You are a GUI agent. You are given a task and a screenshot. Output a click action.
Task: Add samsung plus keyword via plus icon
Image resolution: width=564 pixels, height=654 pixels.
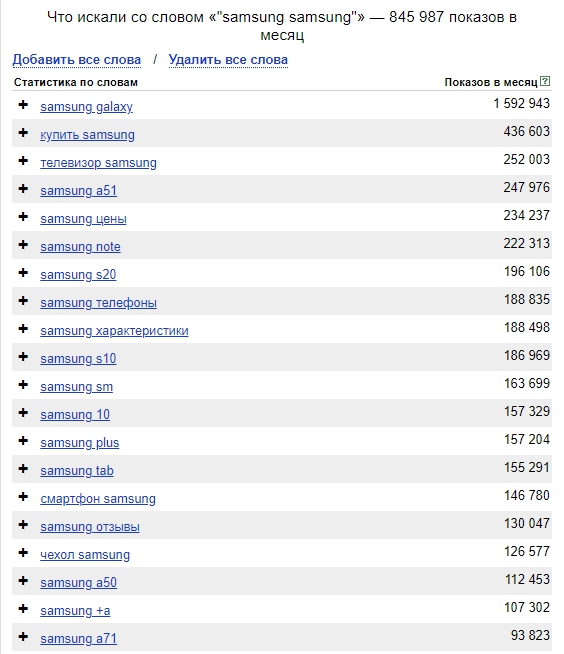pyautogui.click(x=23, y=440)
